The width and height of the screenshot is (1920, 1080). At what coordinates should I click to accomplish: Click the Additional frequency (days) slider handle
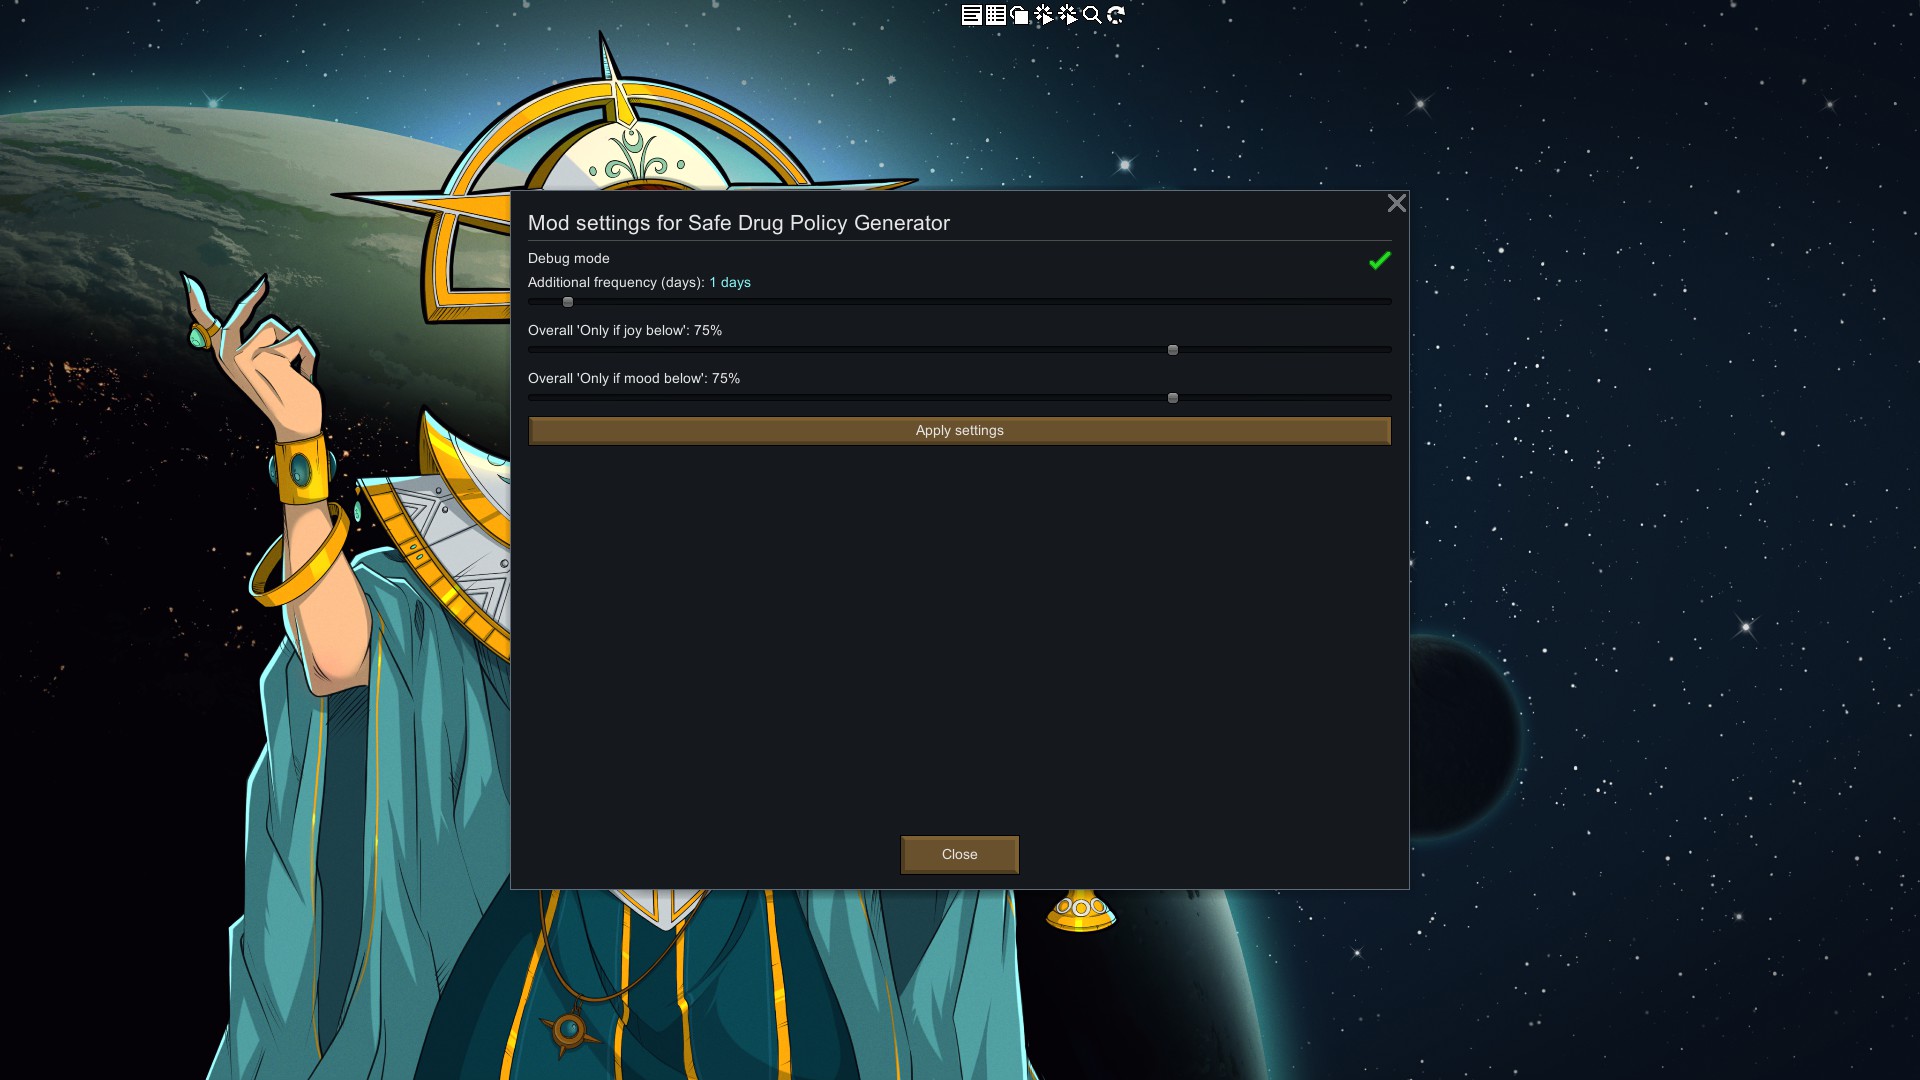(x=568, y=302)
